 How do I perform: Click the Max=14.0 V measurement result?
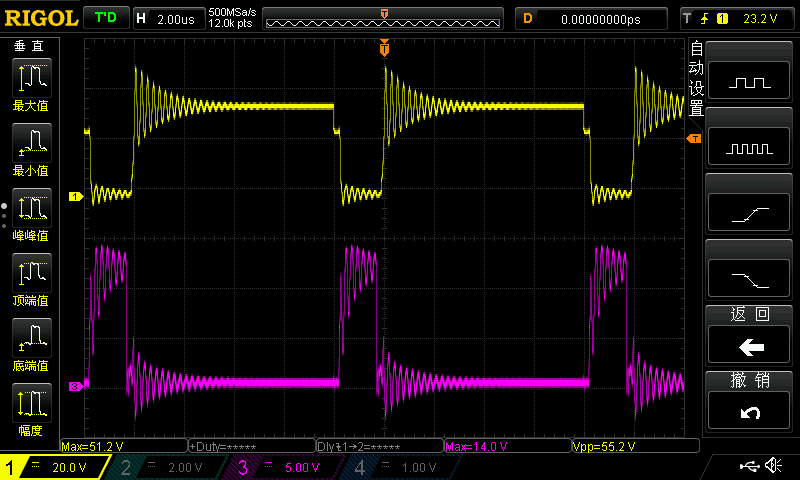[508, 446]
